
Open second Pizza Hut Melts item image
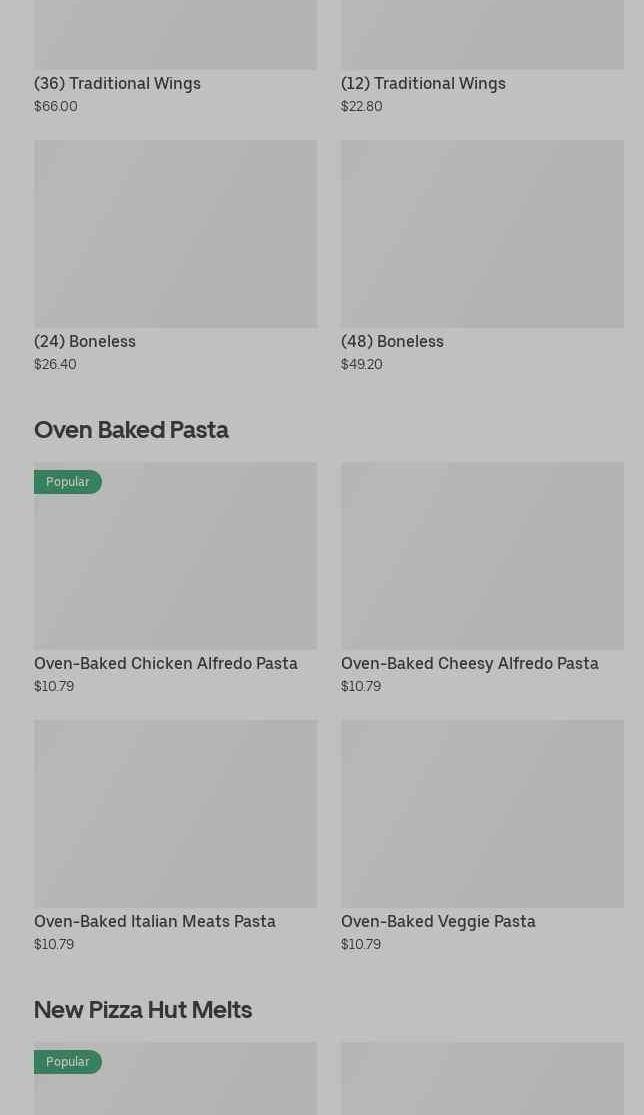(482, 1080)
